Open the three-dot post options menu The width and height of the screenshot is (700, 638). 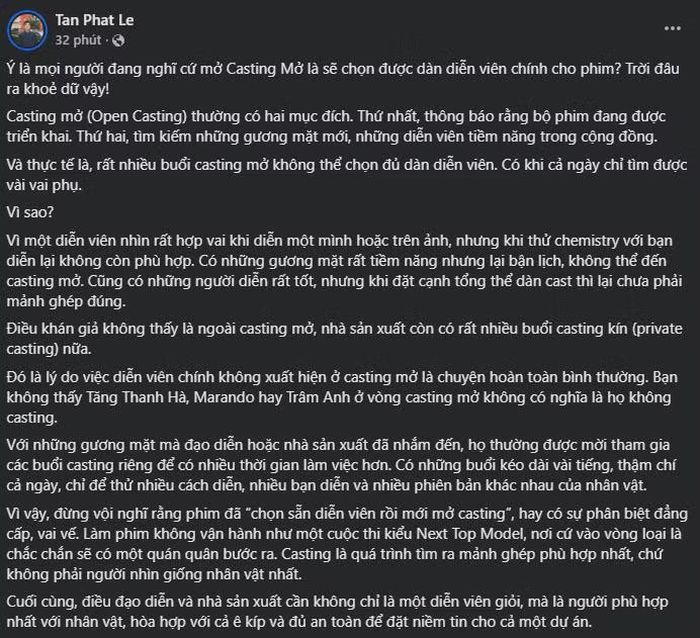pyautogui.click(x=672, y=29)
